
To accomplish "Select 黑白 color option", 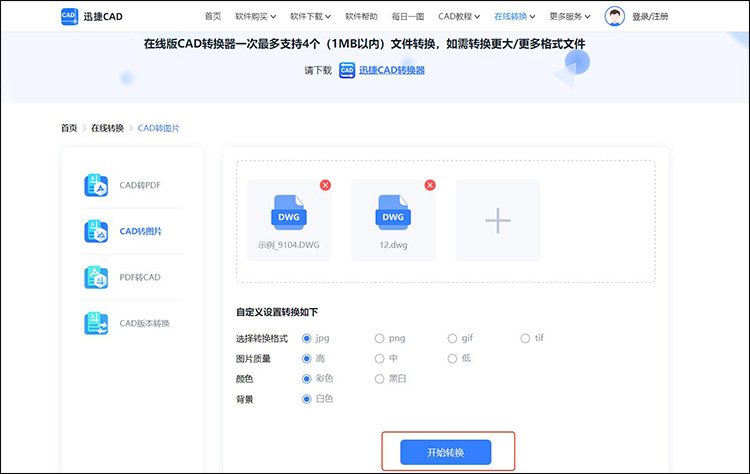I will click(379, 379).
